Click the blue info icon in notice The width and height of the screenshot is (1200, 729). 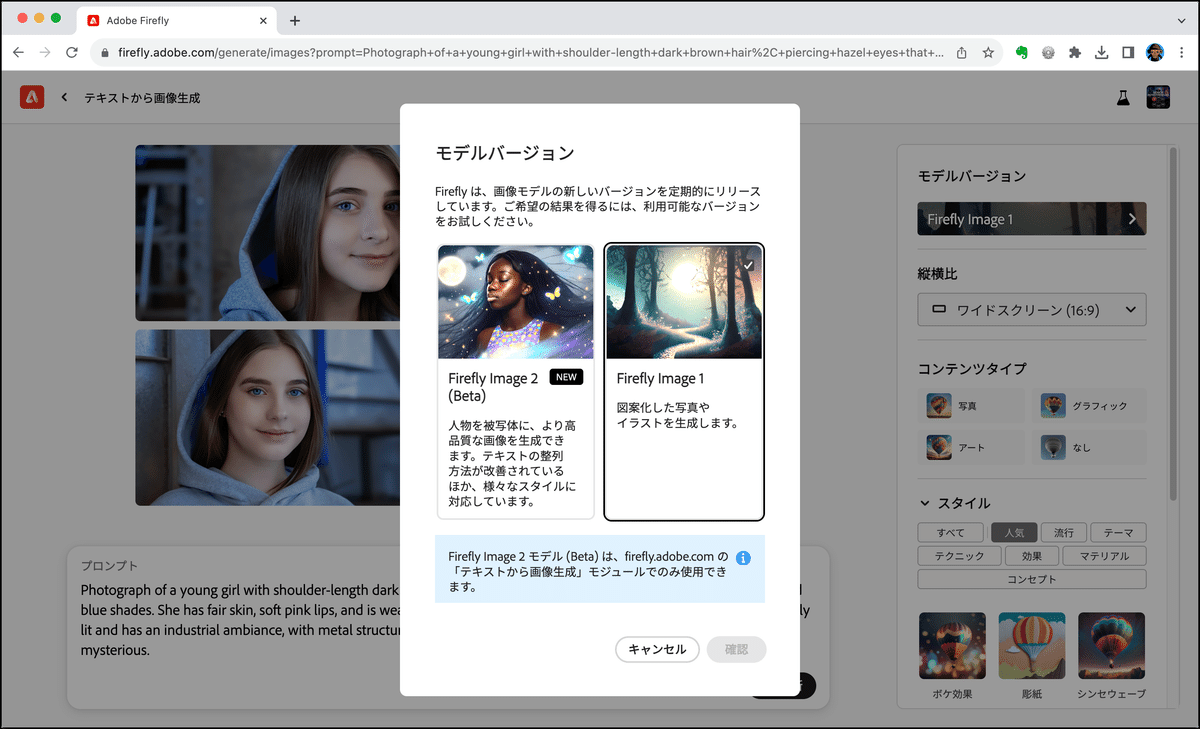tap(743, 558)
